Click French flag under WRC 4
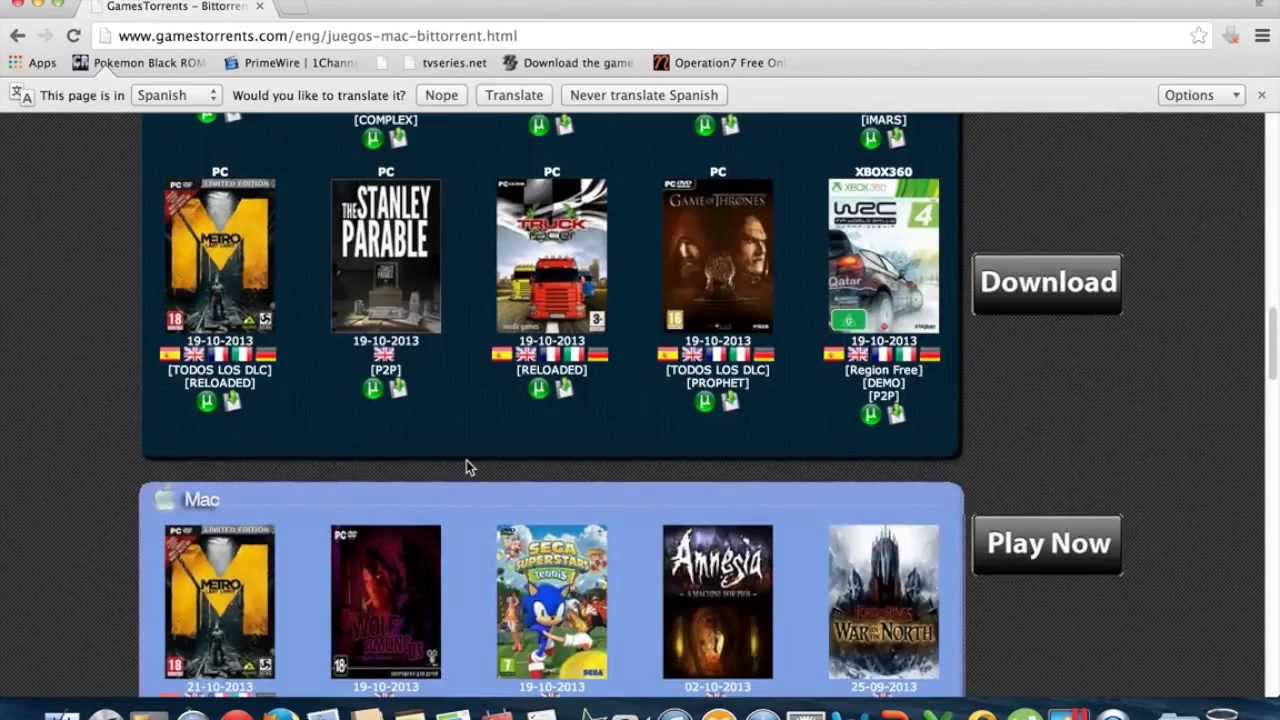Viewport: 1280px width, 720px height. (882, 354)
